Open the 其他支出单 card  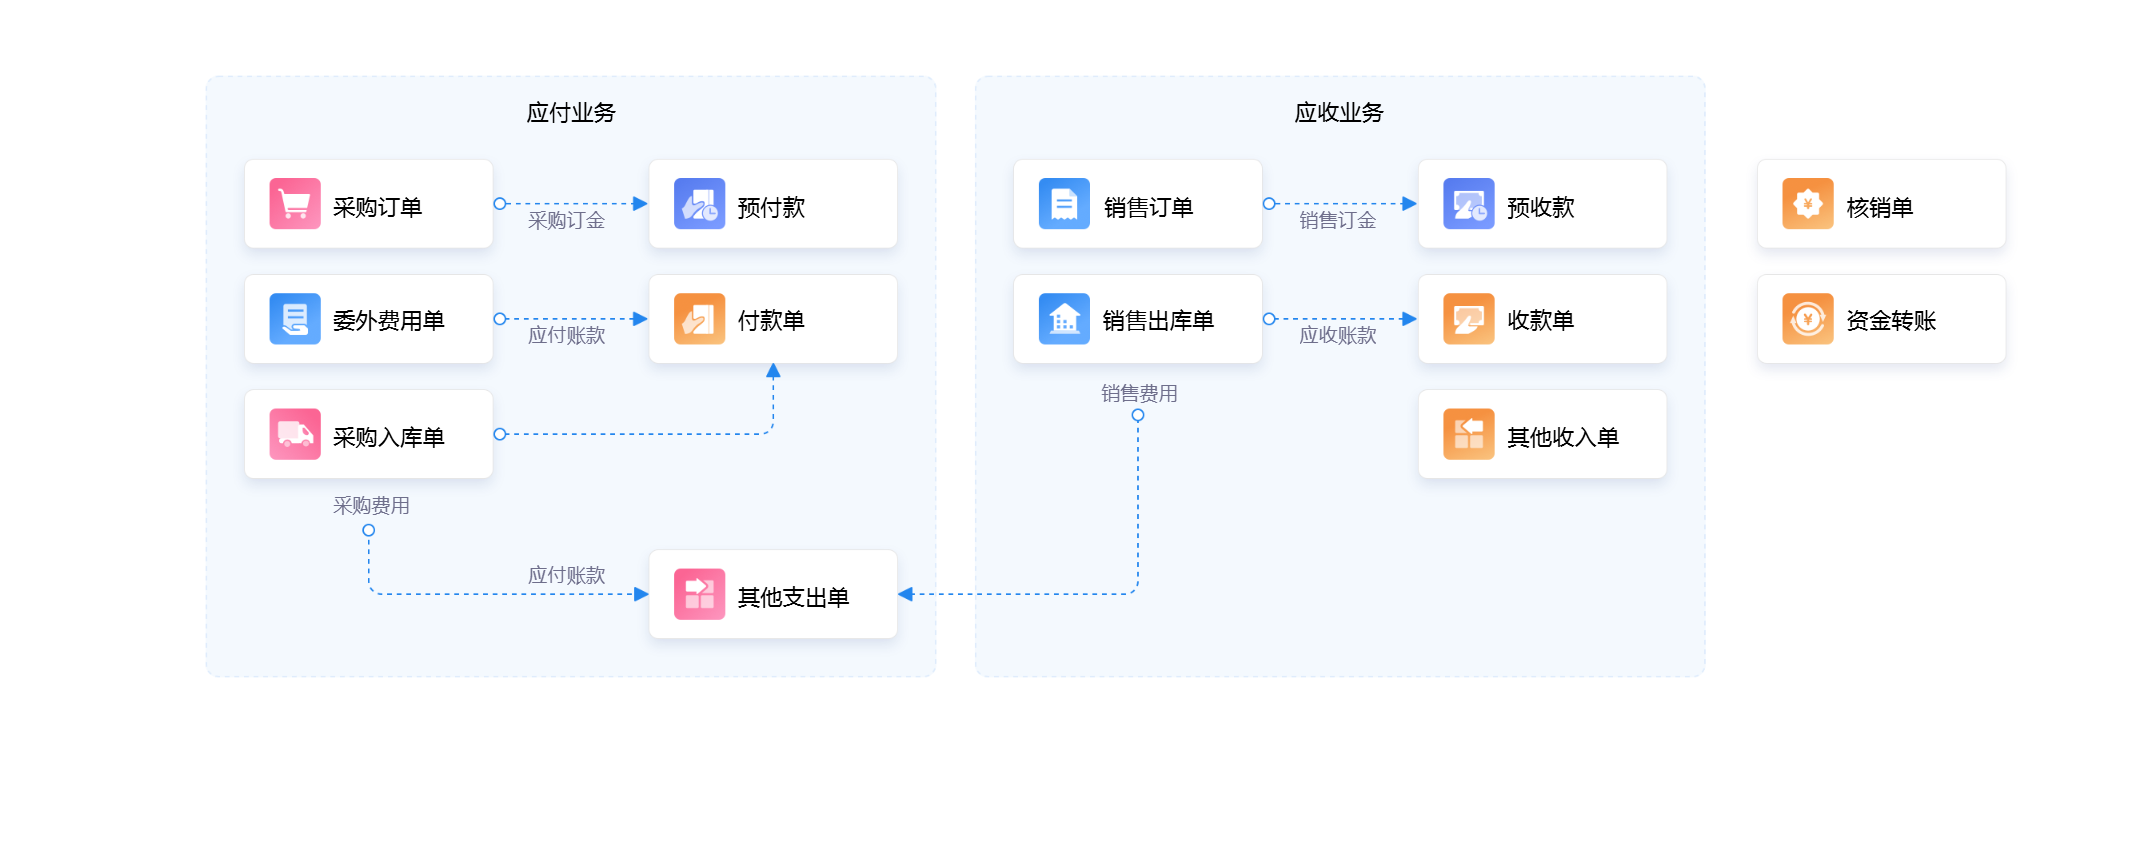coord(773,594)
